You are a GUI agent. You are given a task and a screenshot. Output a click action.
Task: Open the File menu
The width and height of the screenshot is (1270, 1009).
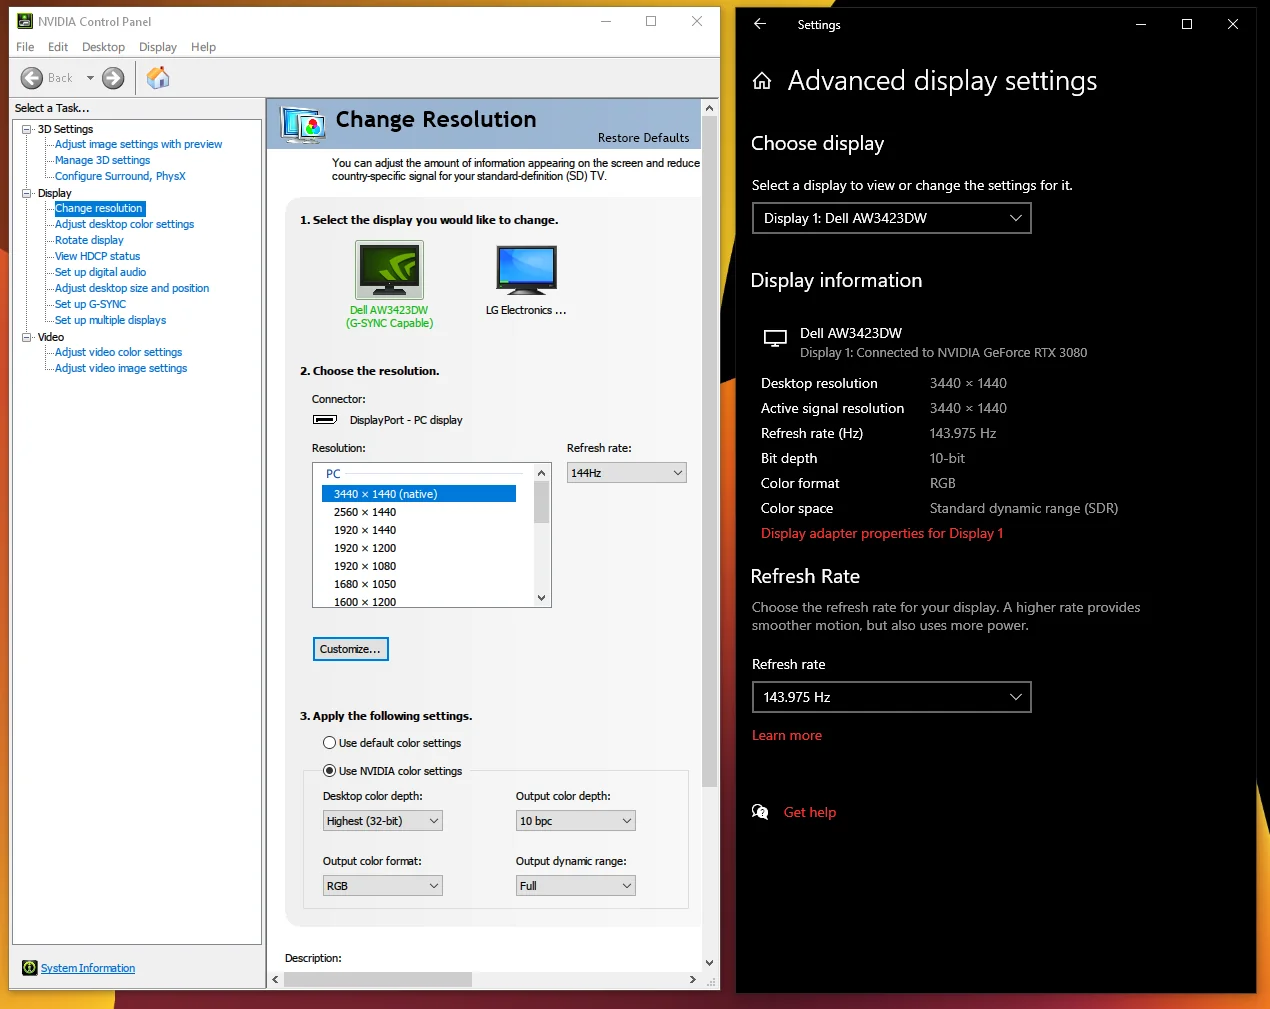coord(25,47)
